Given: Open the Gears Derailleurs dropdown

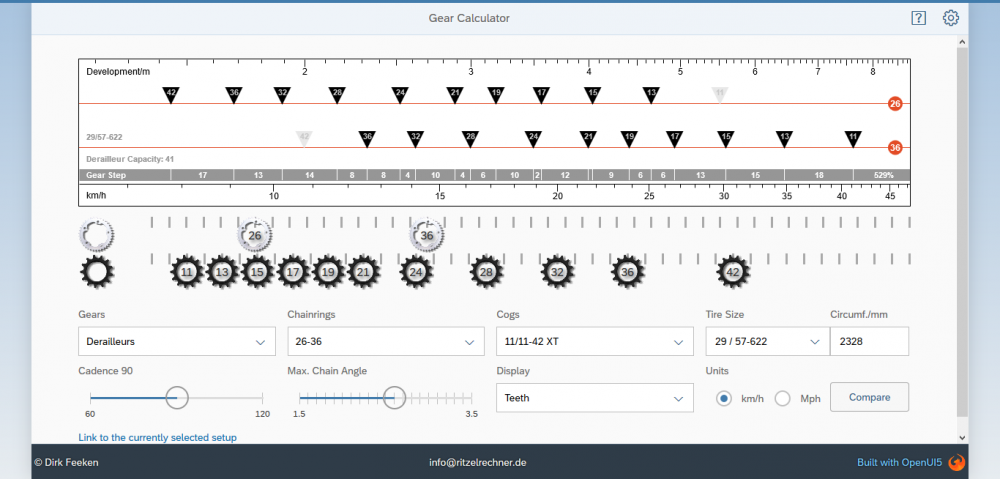Looking at the screenshot, I should [x=176, y=341].
